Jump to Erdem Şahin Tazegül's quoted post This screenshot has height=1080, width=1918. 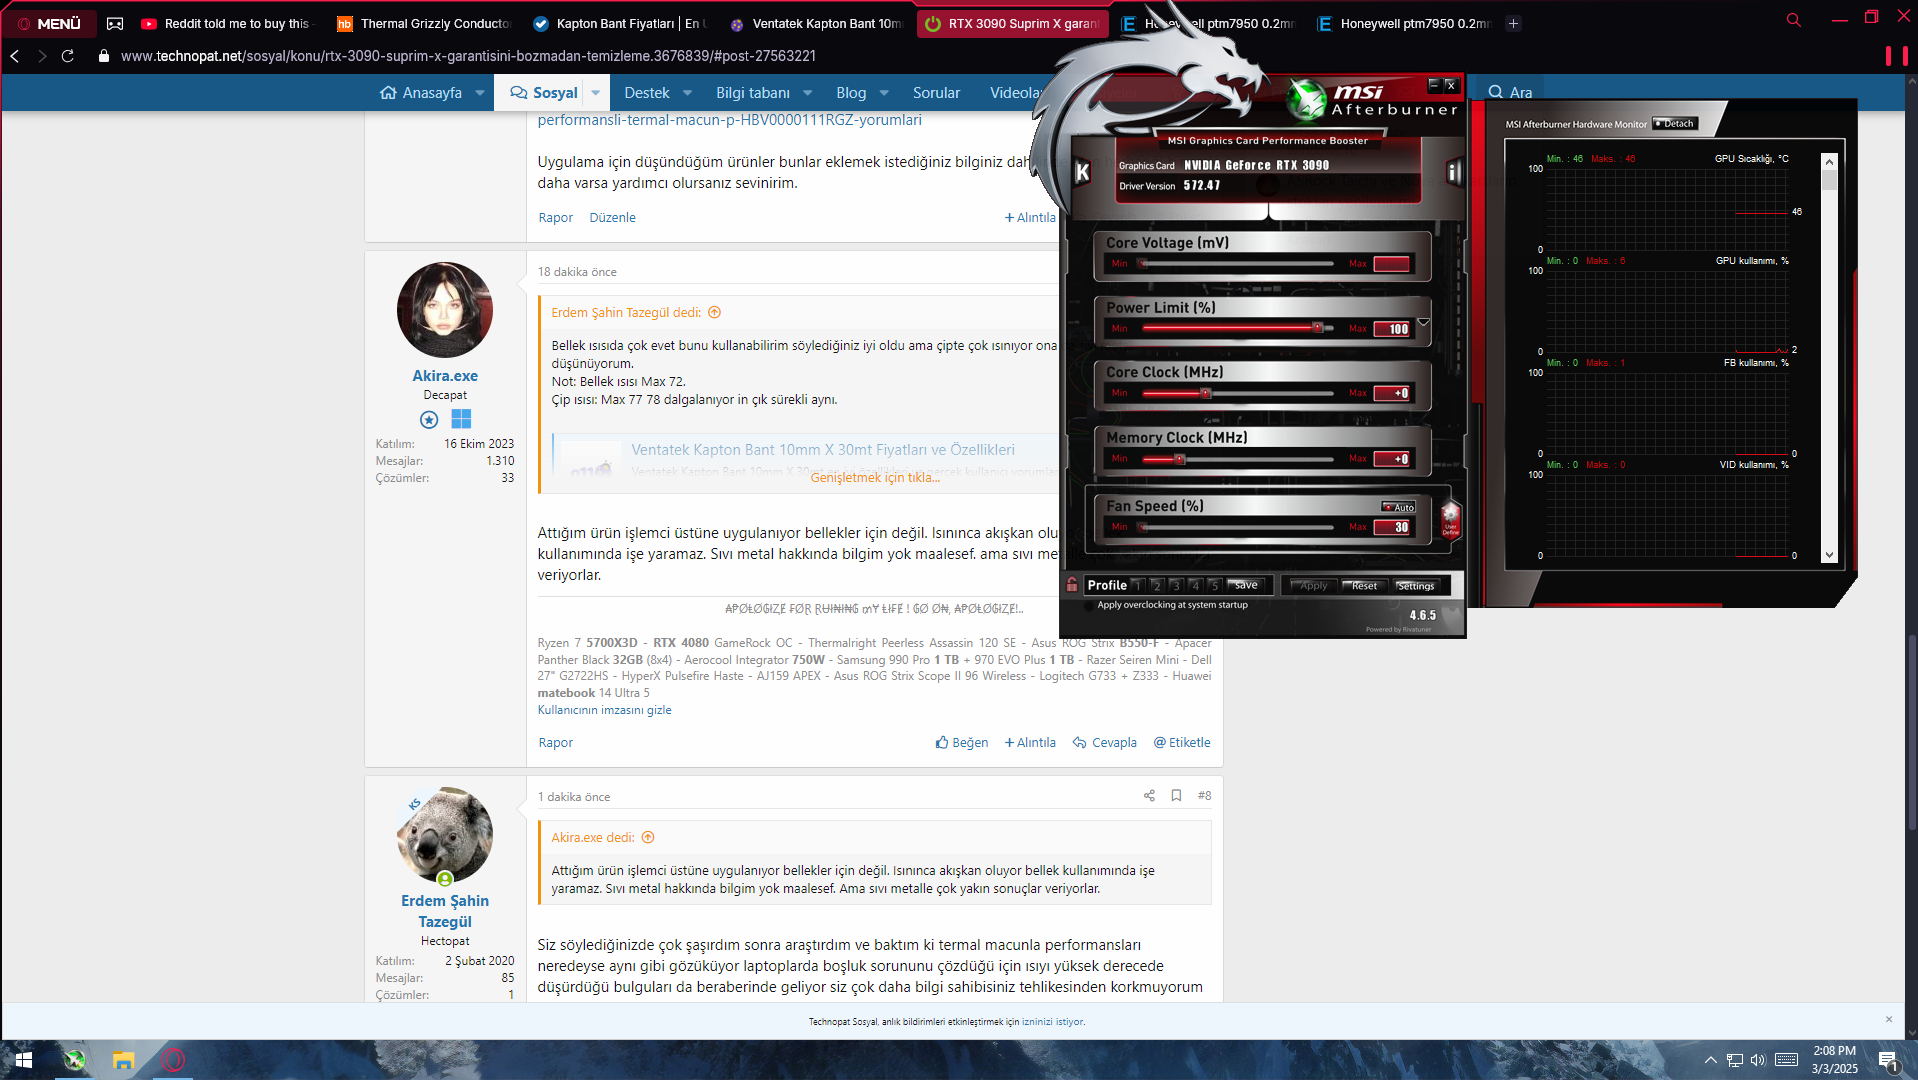714,312
